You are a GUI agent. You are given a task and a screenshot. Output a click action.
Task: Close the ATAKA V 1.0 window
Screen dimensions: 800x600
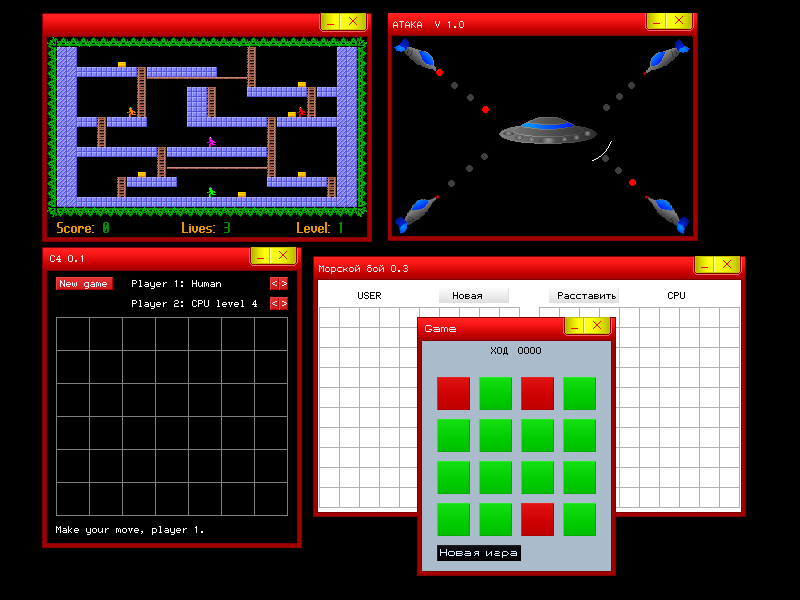pos(680,22)
